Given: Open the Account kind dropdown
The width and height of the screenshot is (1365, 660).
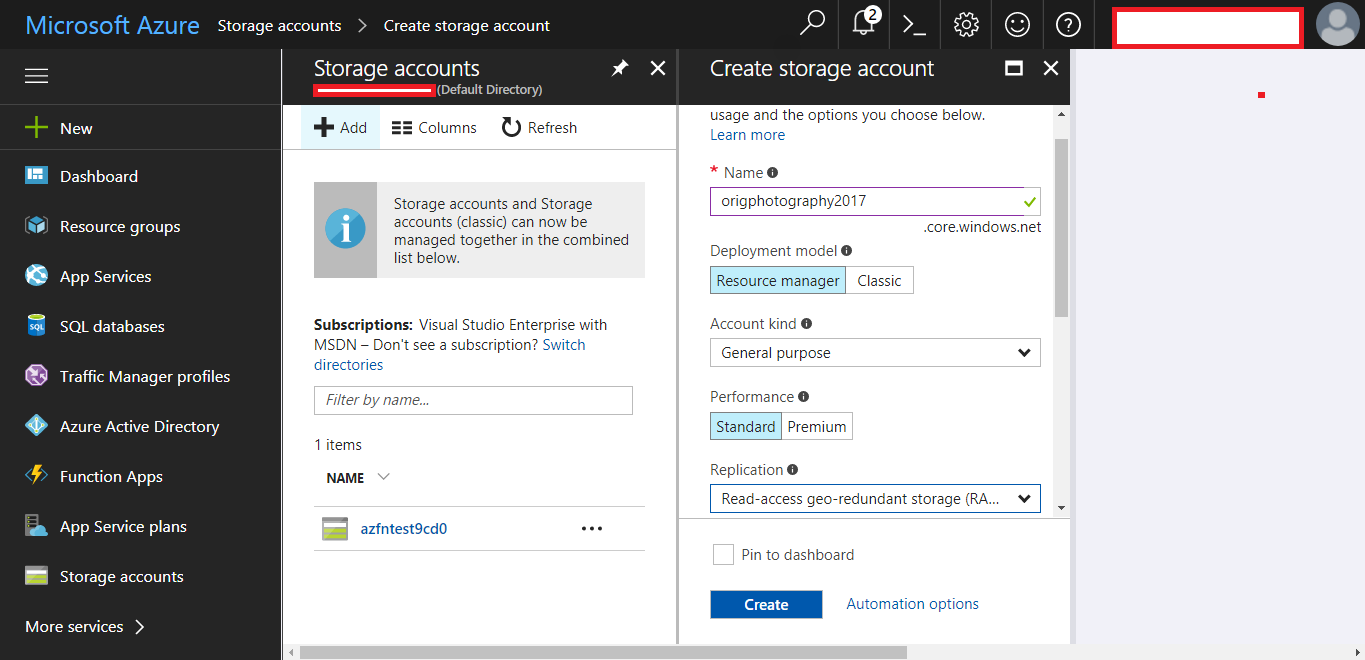Looking at the screenshot, I should pos(875,353).
